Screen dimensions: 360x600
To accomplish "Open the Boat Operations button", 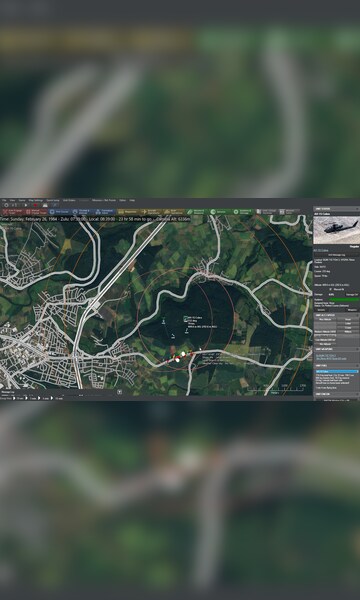I will pos(173,212).
